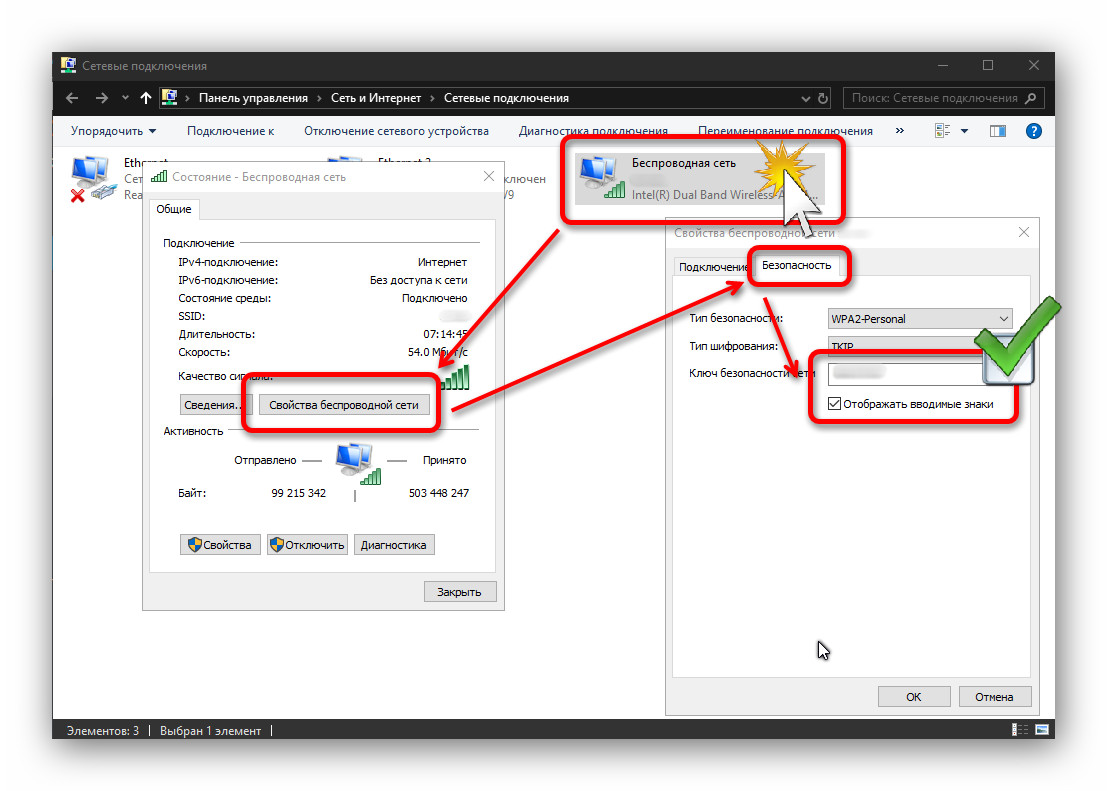
Task: Toggle the preview pane icon
Action: (998, 131)
